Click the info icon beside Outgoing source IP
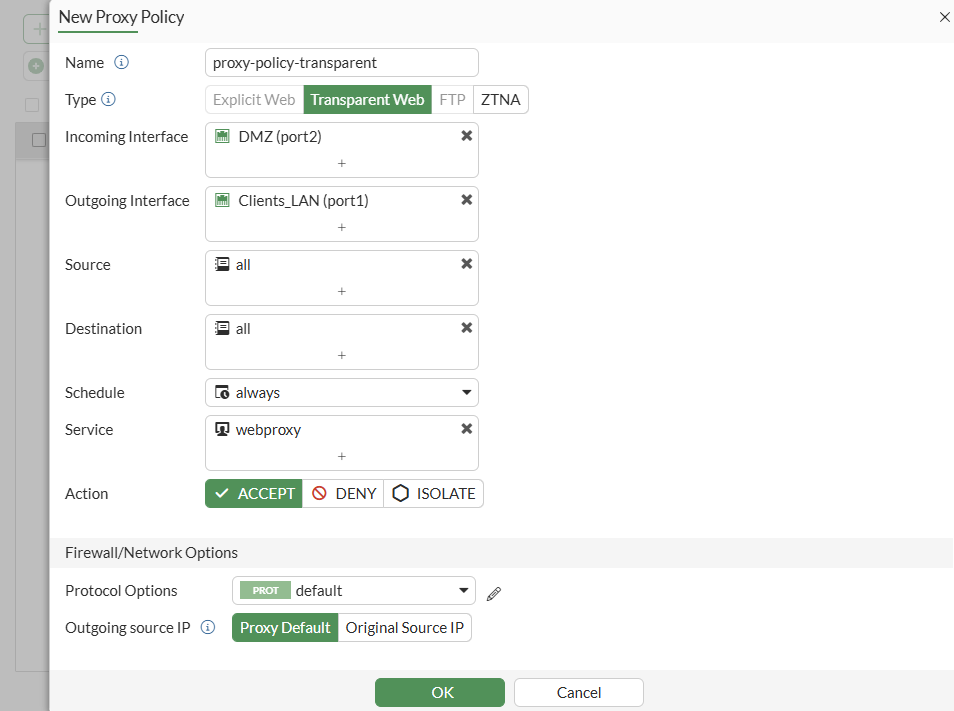 pyautogui.click(x=210, y=627)
